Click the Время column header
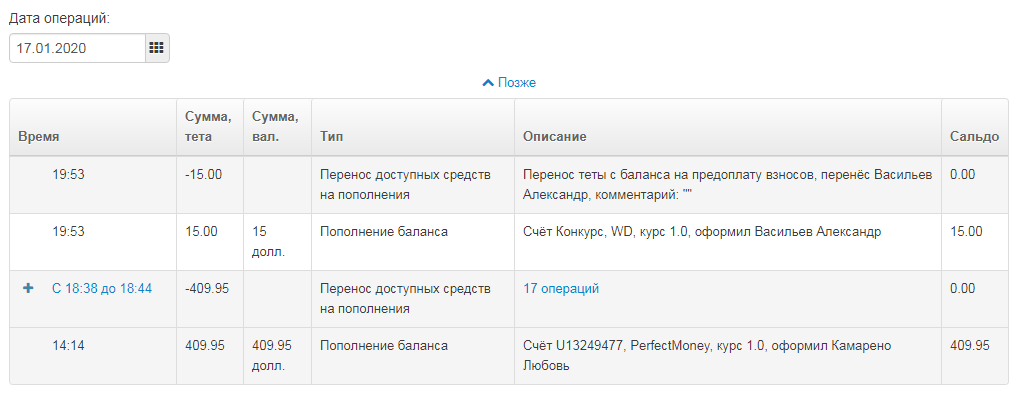Image resolution: width=1015 pixels, height=393 pixels. point(93,128)
